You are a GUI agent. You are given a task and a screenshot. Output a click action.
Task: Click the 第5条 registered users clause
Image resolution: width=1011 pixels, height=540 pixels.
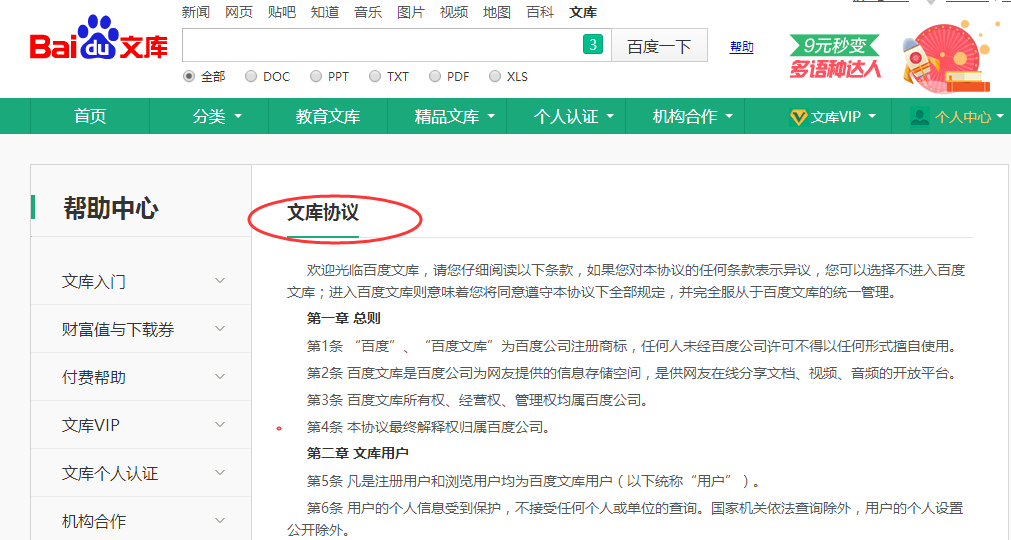[x=533, y=481]
